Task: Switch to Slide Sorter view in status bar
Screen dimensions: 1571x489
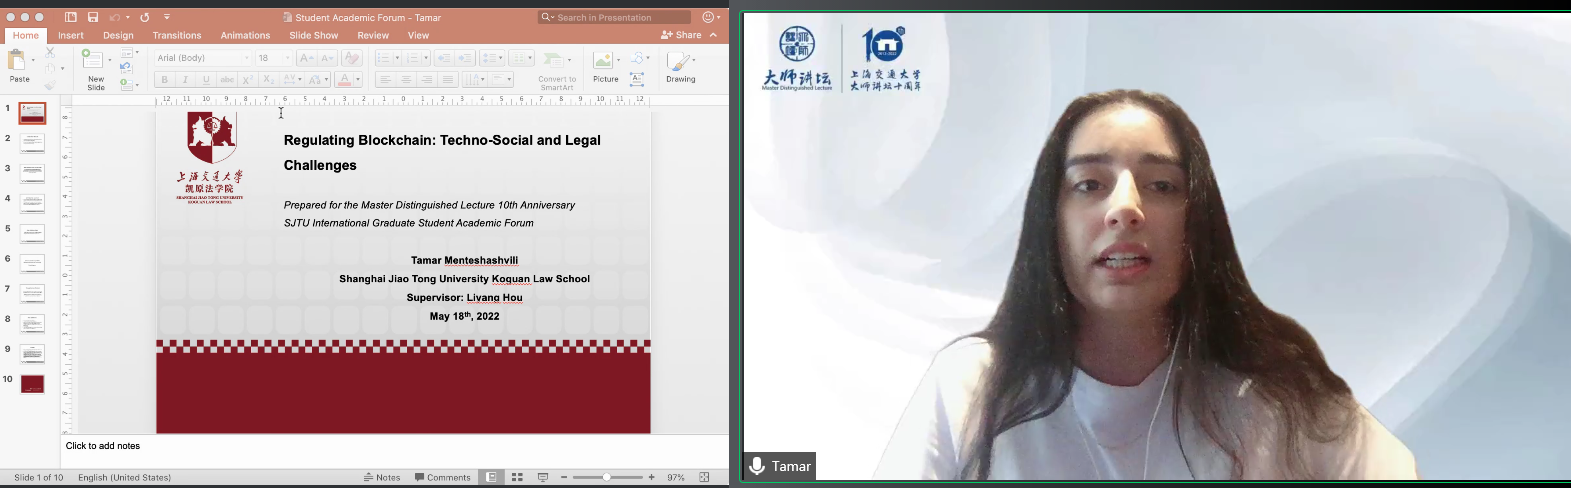Action: coord(517,478)
